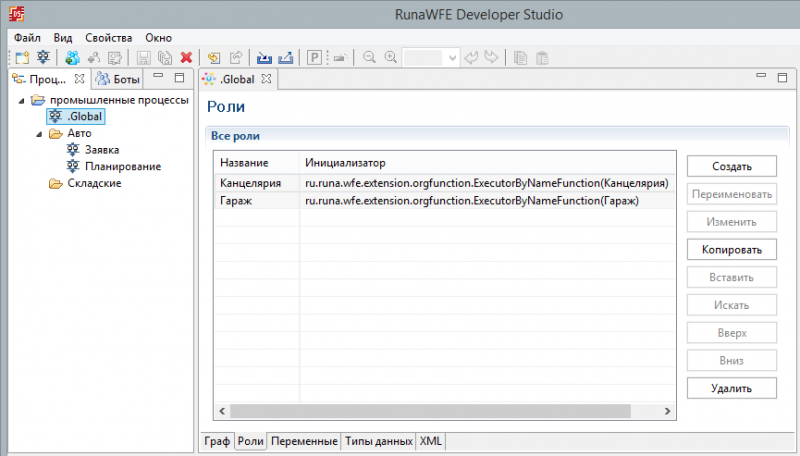Click the Название column header
The image size is (800, 456).
[257, 163]
